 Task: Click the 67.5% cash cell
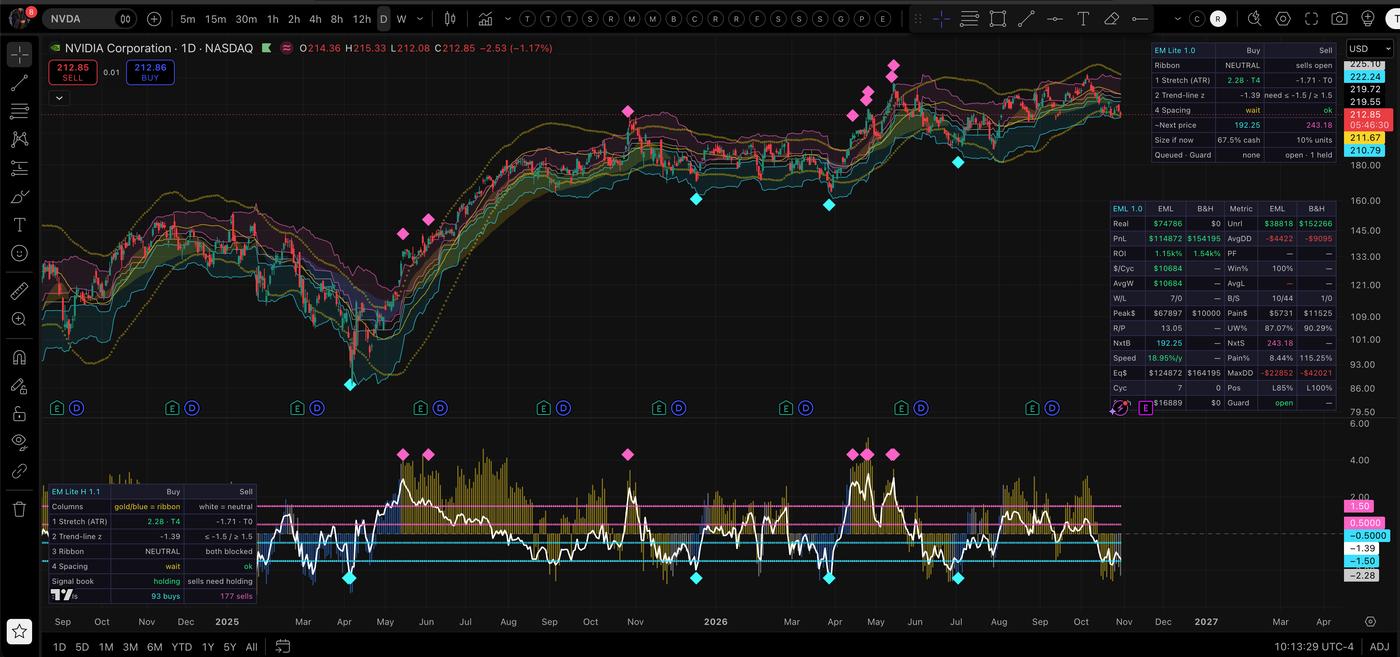(x=1238, y=140)
